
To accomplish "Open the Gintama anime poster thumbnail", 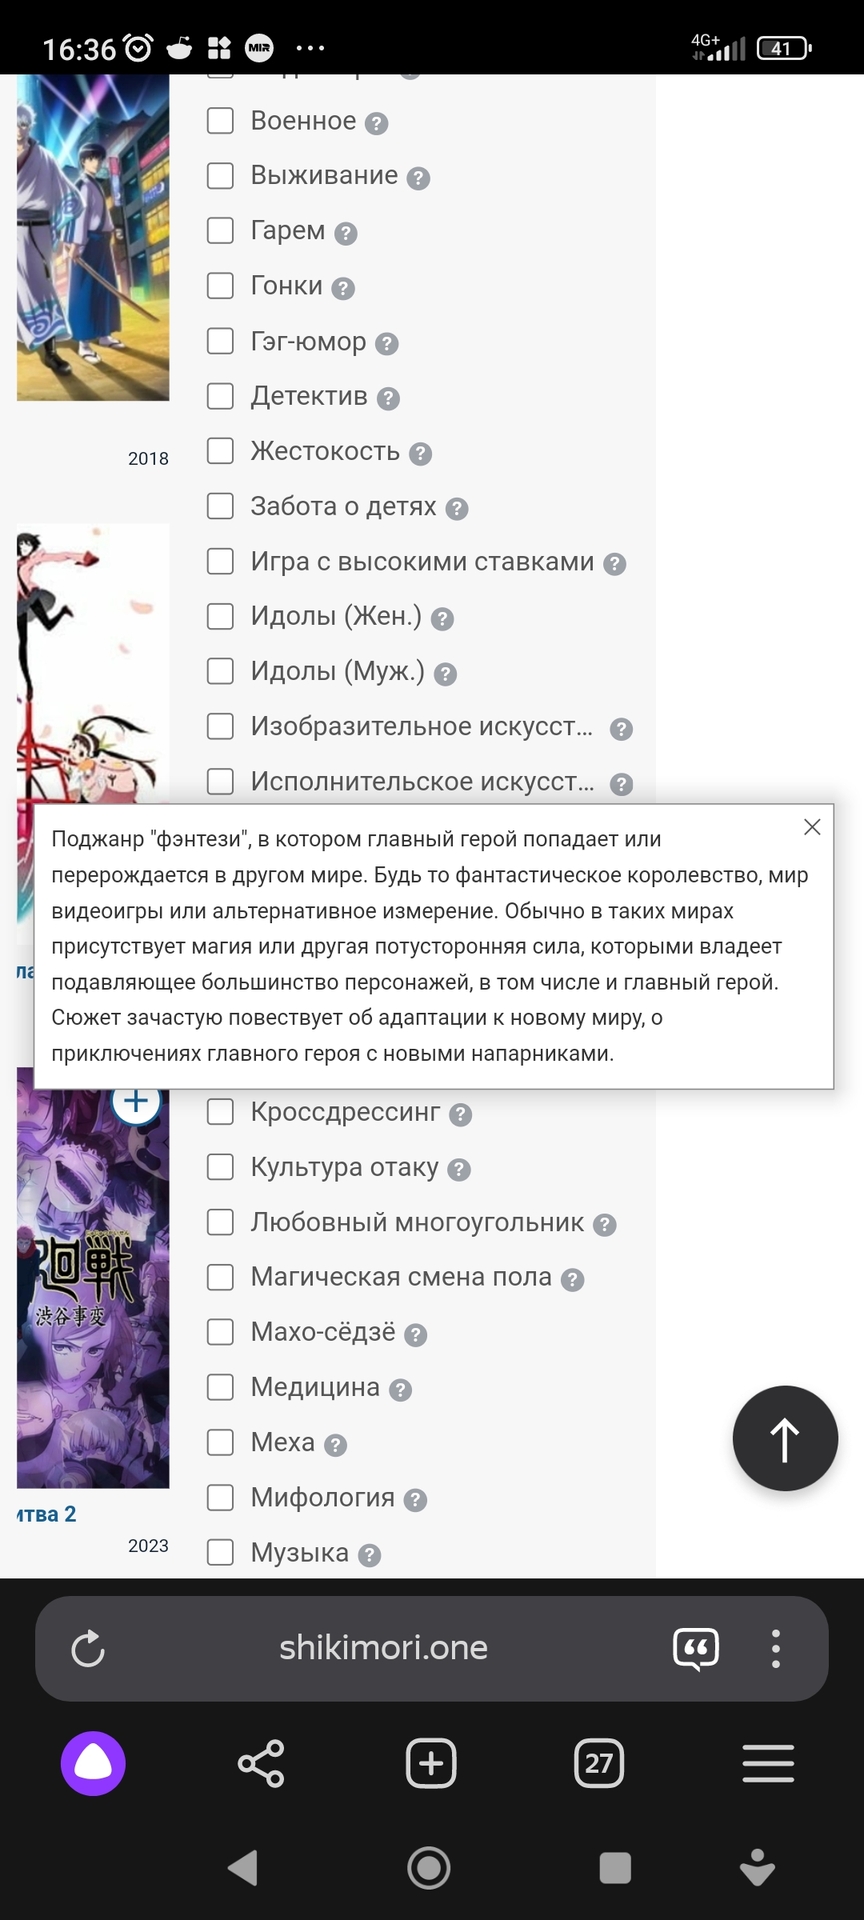I will pos(93,238).
